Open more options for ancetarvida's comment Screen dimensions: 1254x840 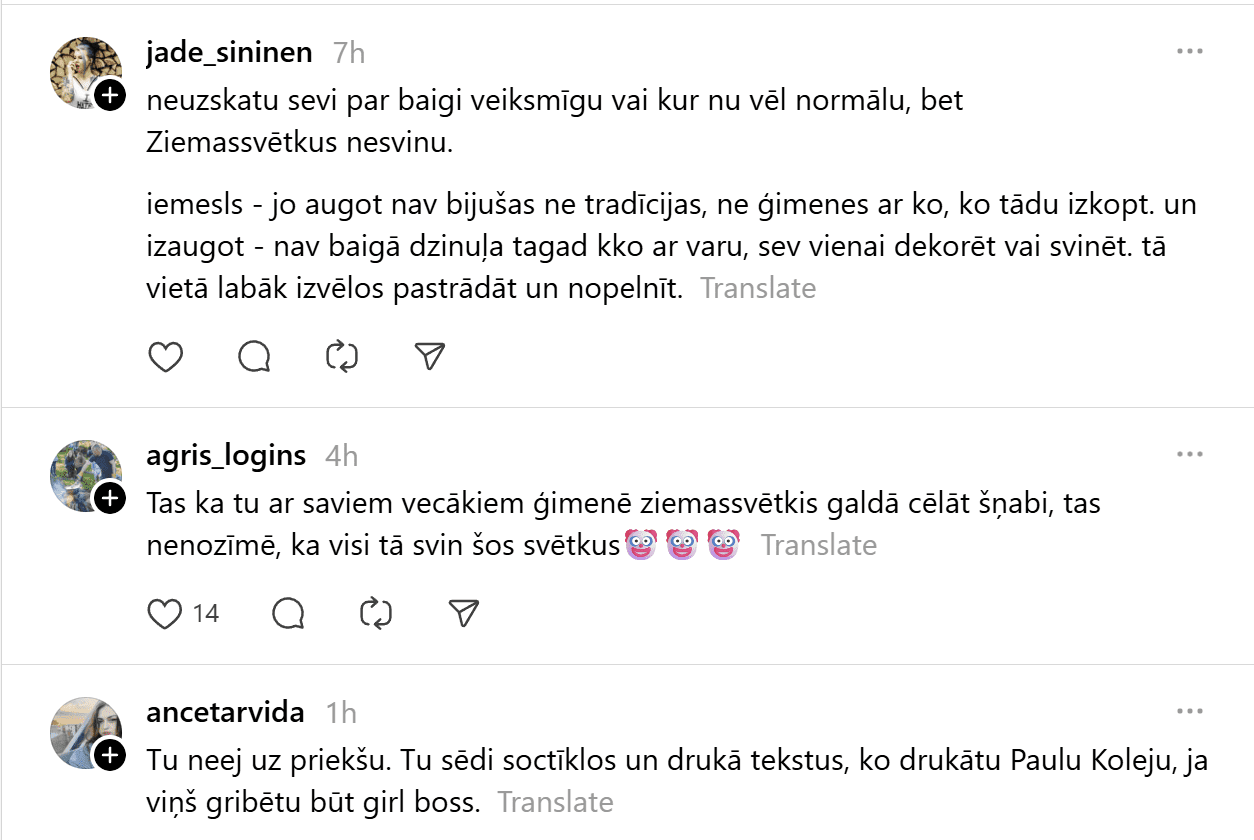pos(1189,712)
